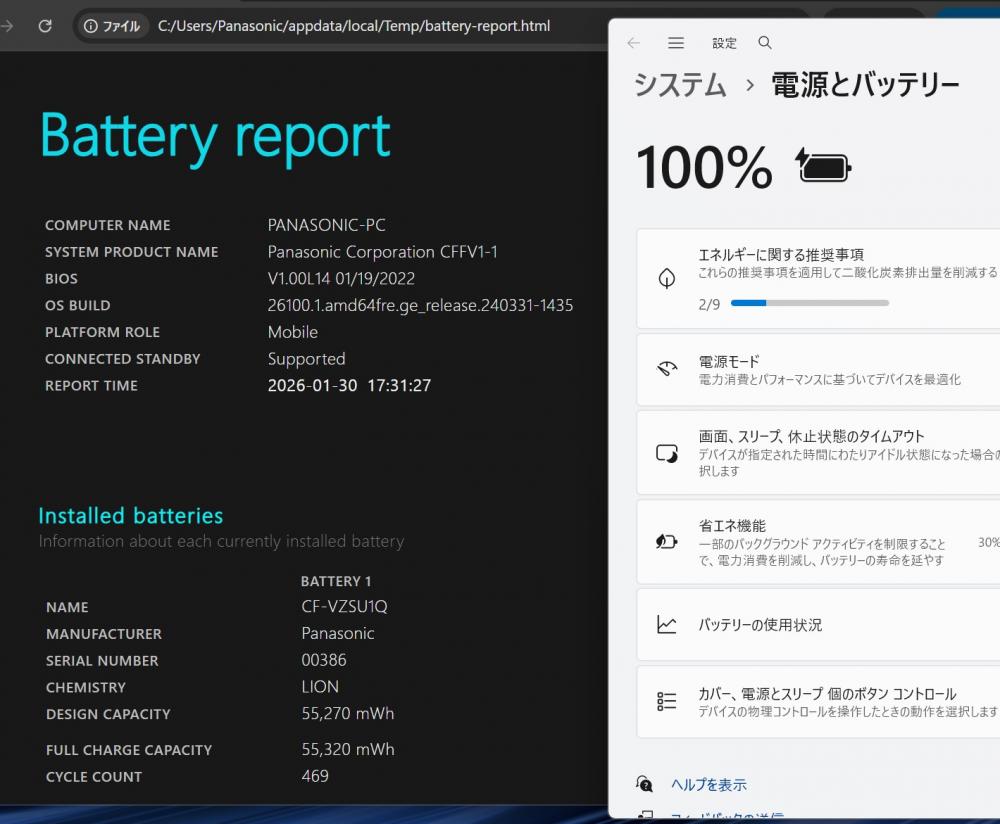Click chemistry value LION
Viewport: 1000px width, 824px height.
[x=320, y=687]
